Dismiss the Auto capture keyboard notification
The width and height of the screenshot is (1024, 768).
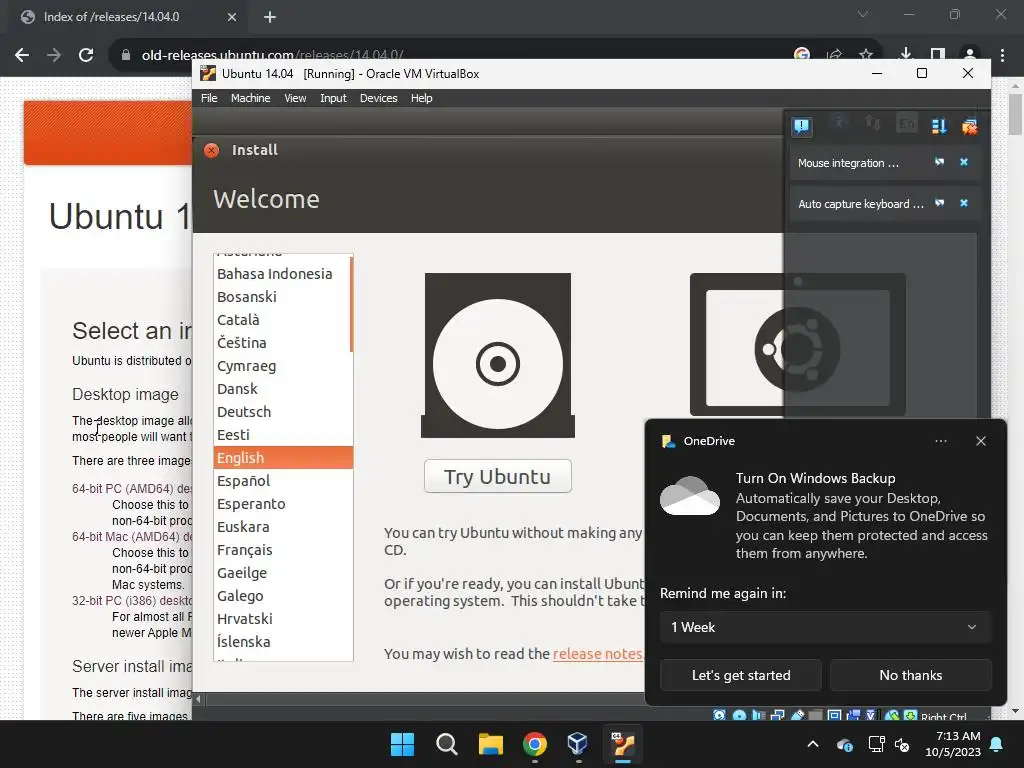(964, 203)
